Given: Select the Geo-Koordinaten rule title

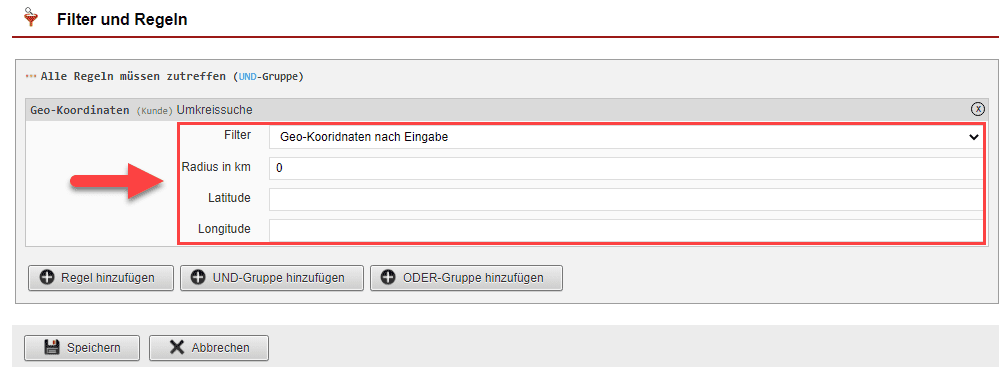Looking at the screenshot, I should point(81,110).
